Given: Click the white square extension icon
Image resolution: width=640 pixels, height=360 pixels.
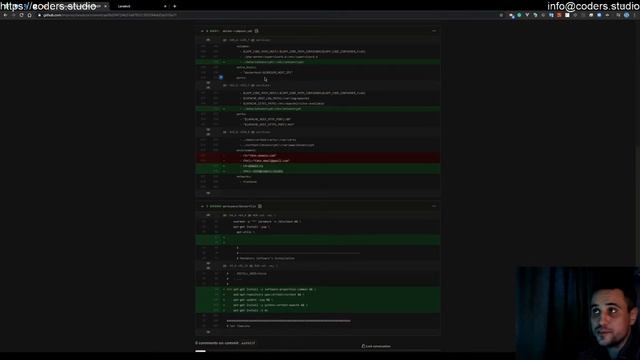Looking at the screenshot, I should (x=567, y=15).
